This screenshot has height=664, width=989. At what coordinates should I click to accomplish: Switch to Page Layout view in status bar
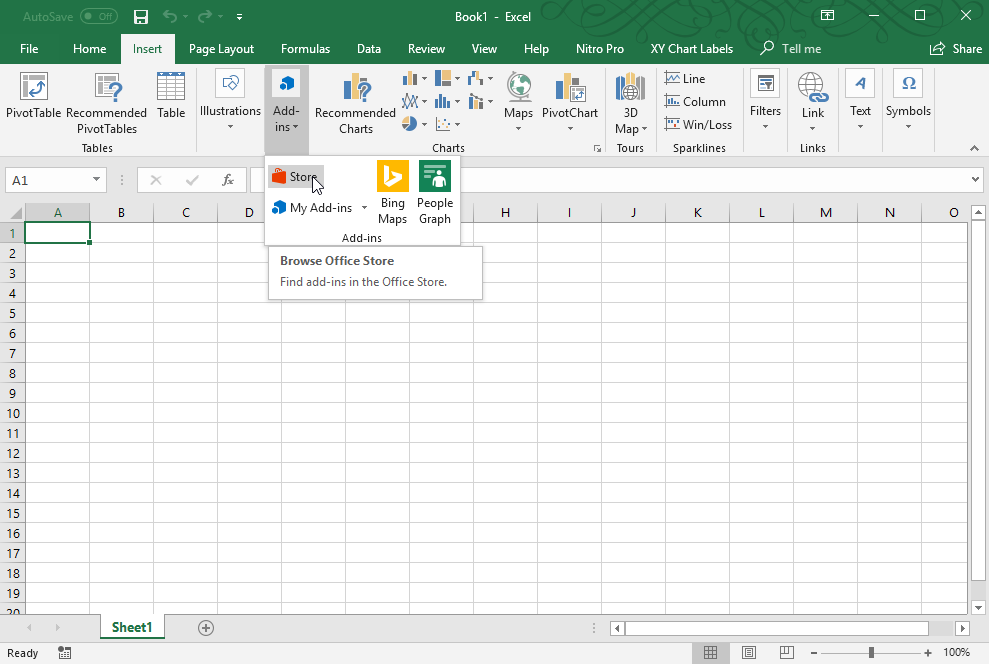pos(749,653)
